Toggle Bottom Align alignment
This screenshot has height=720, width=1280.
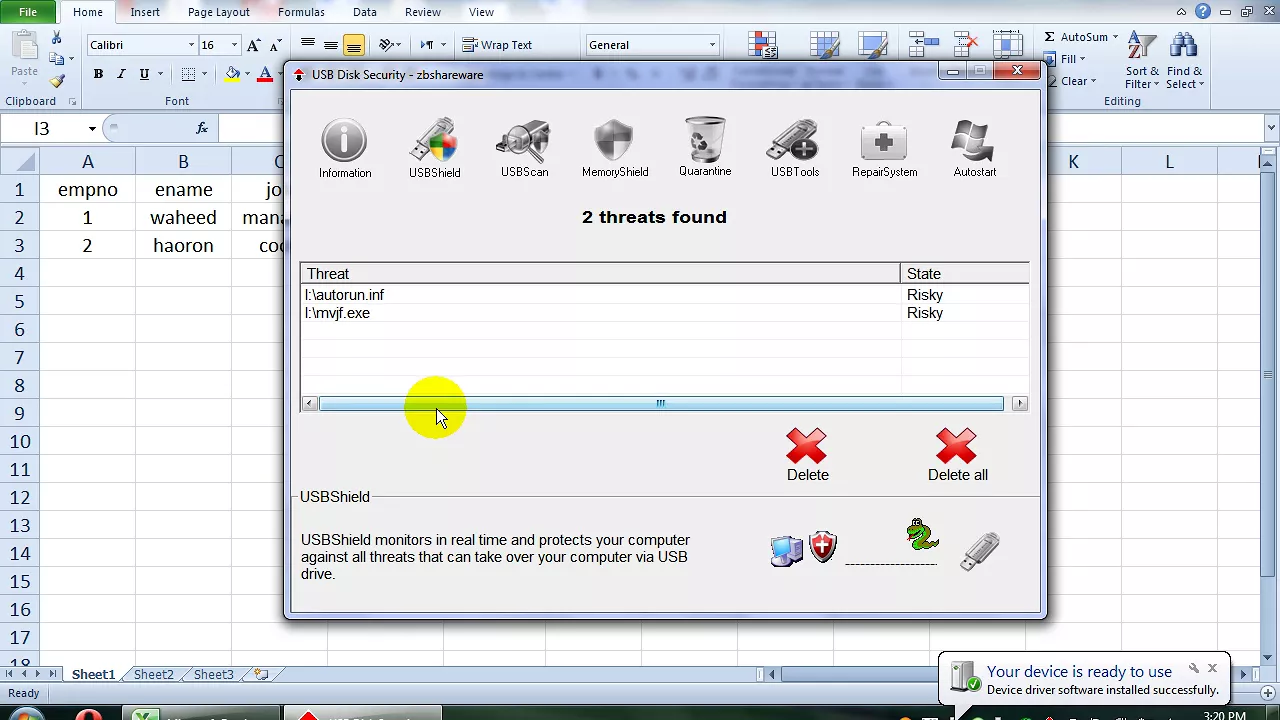354,45
